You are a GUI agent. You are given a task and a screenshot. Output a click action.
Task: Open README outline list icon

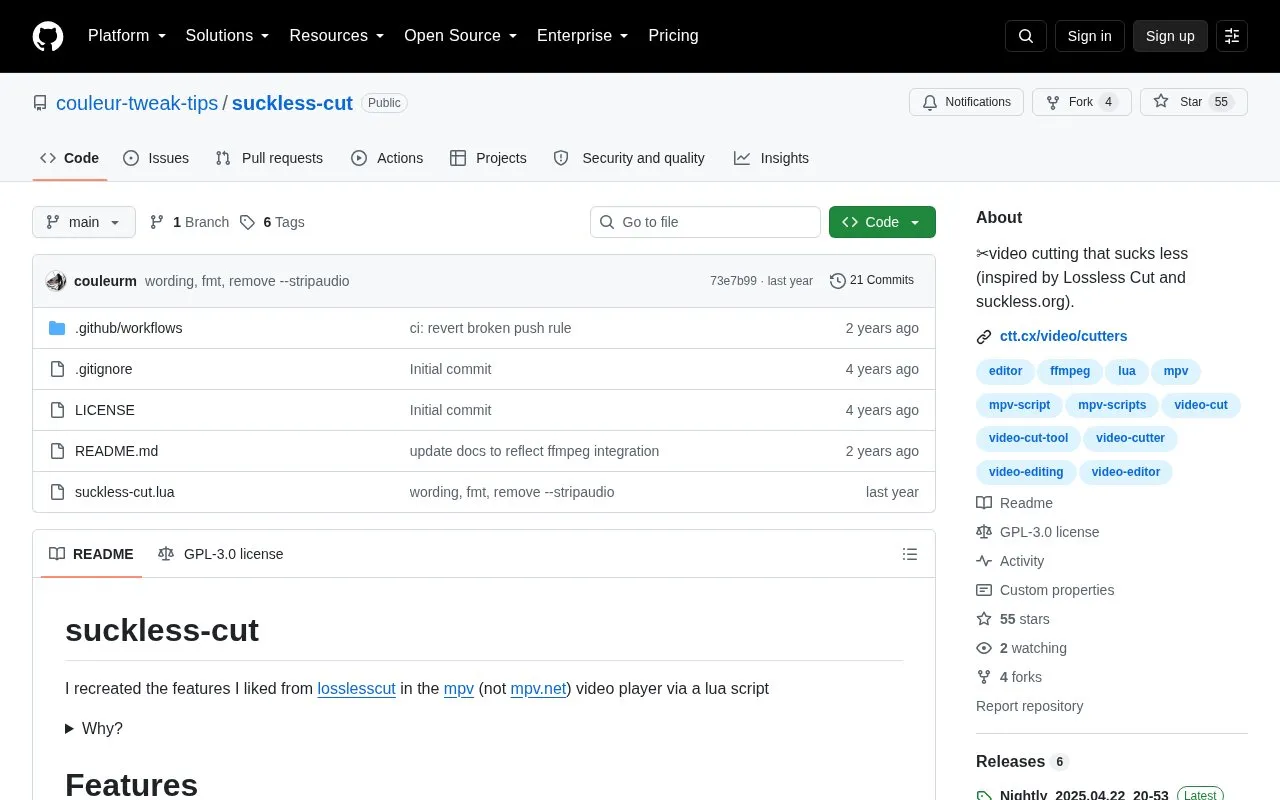coord(910,554)
